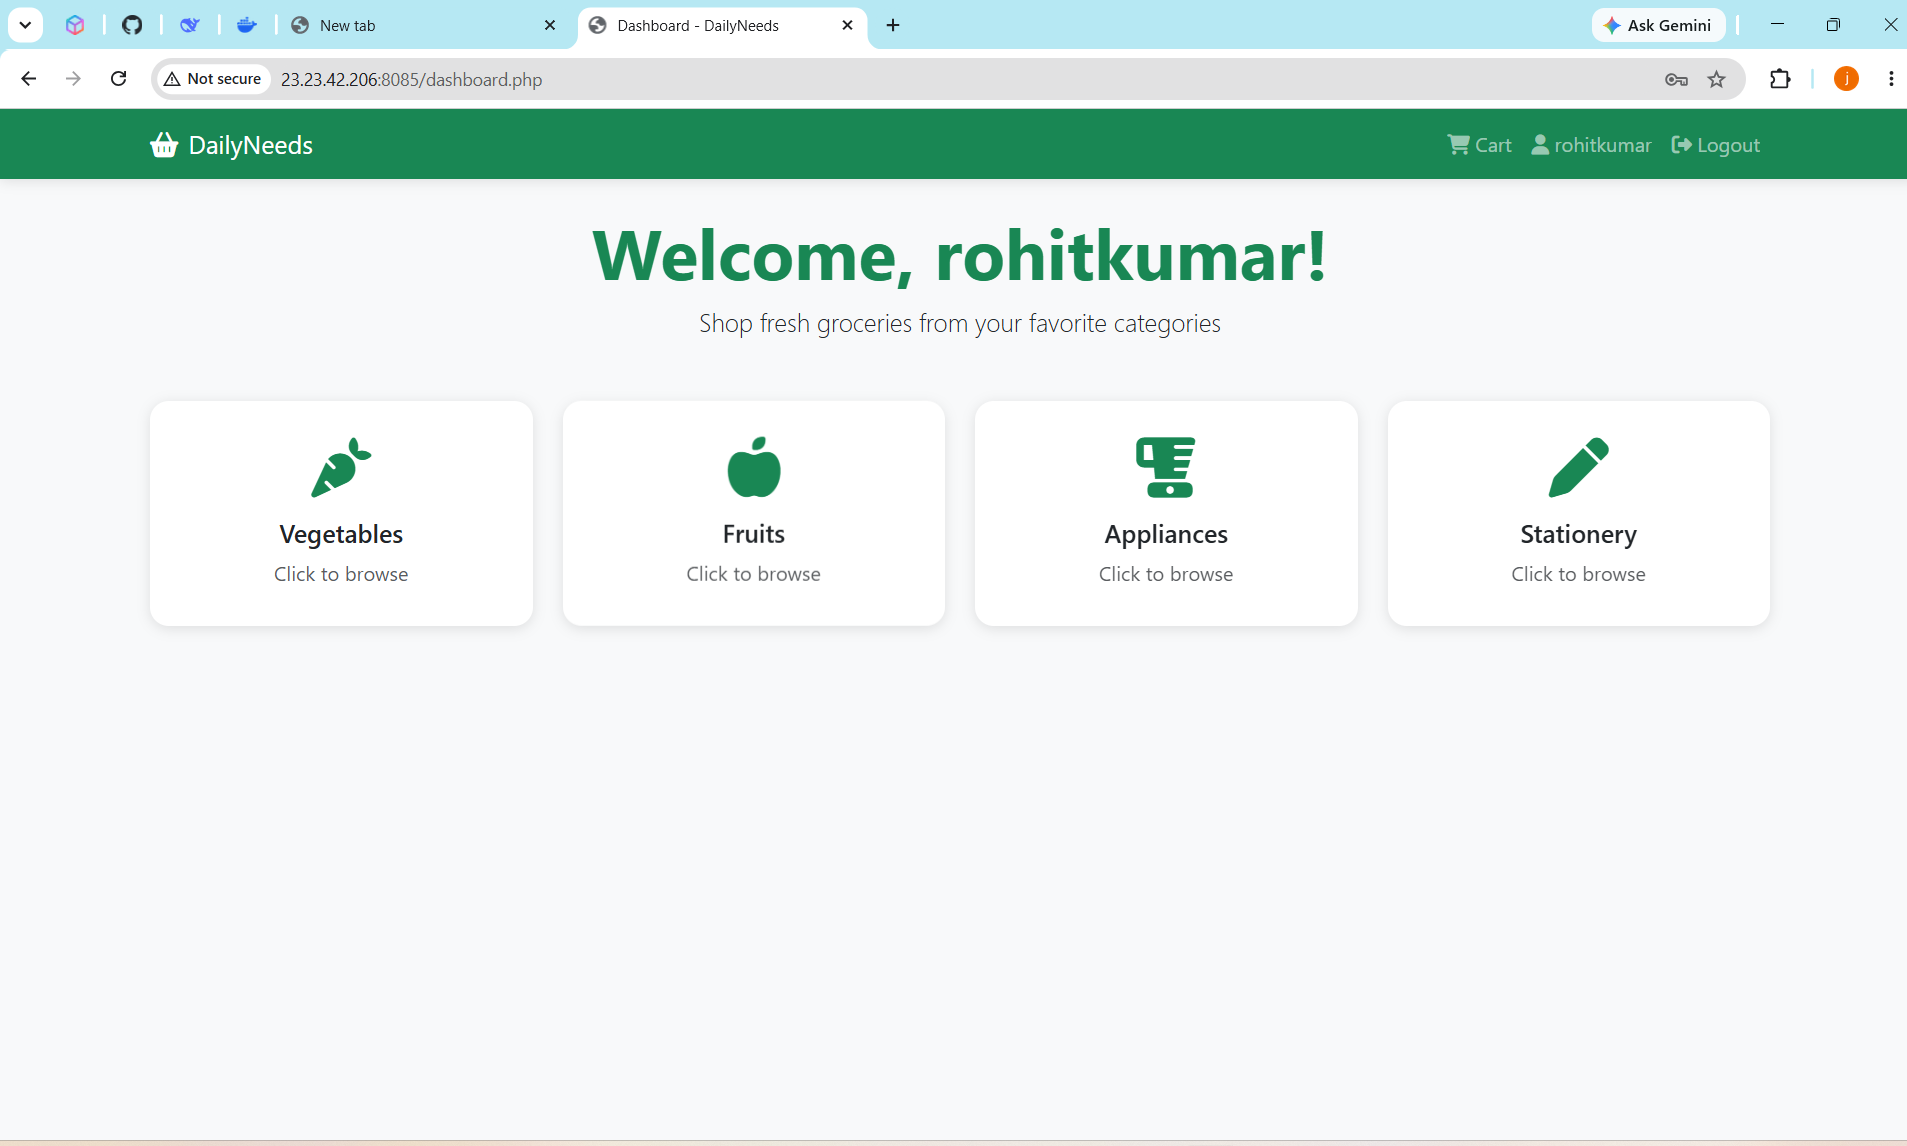Click the blender icon for Appliances
1907x1146 pixels.
[x=1166, y=467]
